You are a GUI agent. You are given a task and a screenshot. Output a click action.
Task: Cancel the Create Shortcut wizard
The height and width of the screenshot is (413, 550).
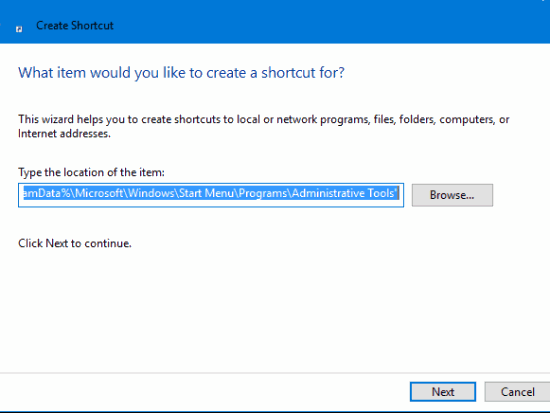click(518, 392)
